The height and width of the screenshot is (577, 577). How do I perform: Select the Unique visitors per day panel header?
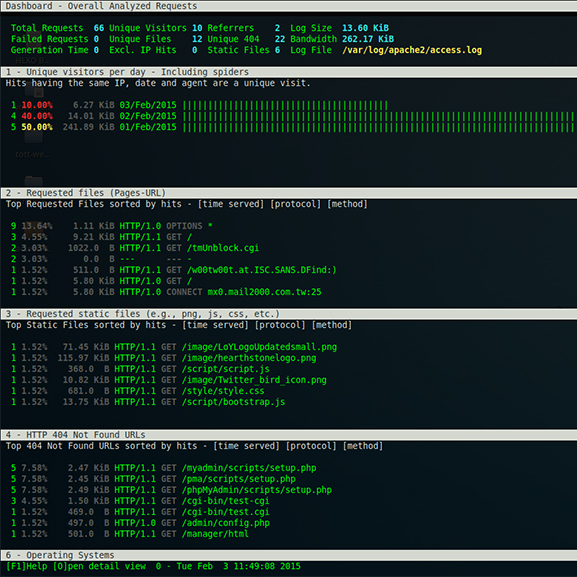(288, 72)
